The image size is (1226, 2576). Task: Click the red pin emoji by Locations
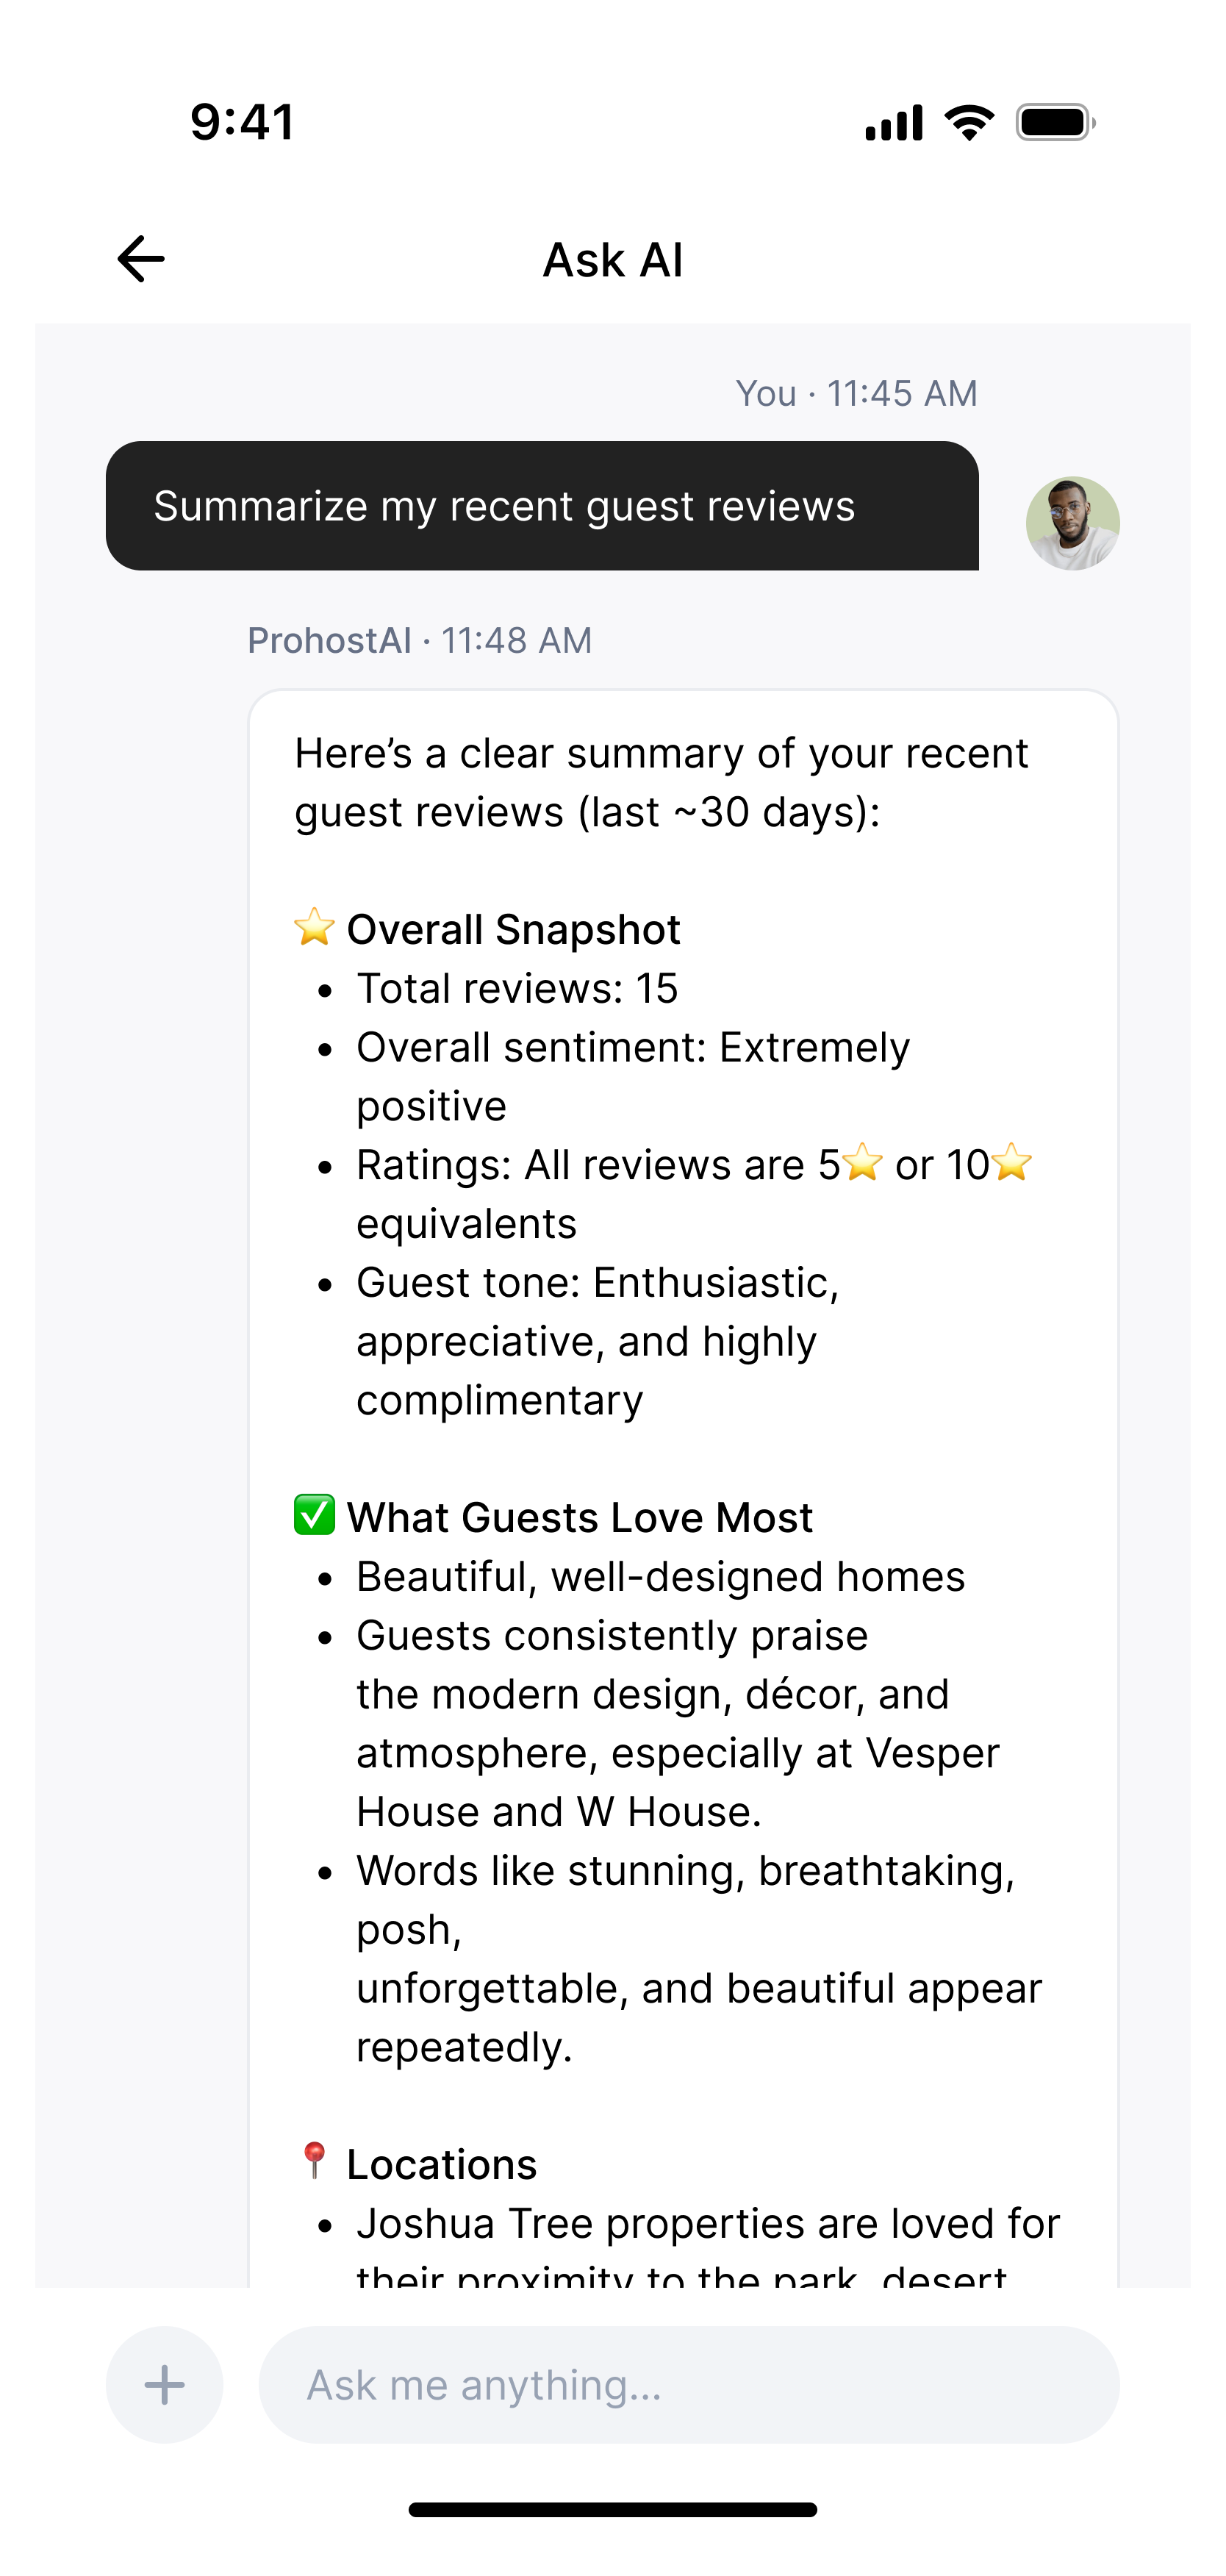point(314,2161)
